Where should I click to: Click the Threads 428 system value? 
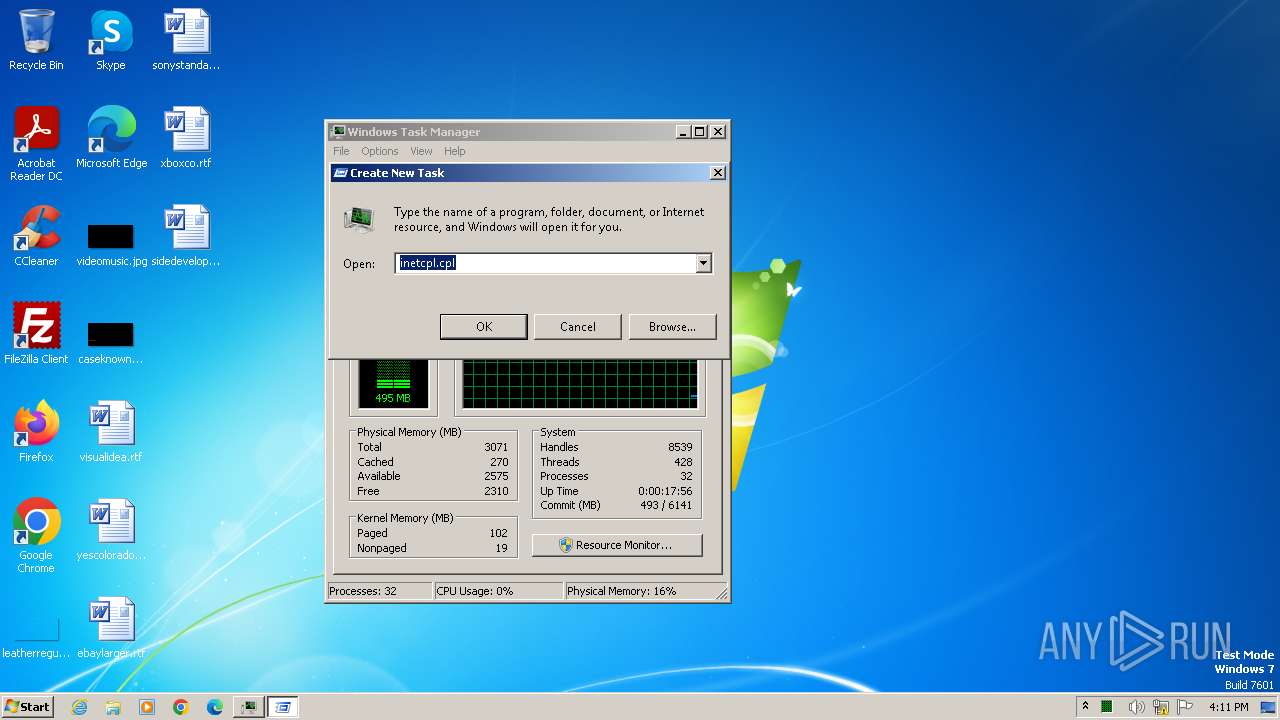616,462
